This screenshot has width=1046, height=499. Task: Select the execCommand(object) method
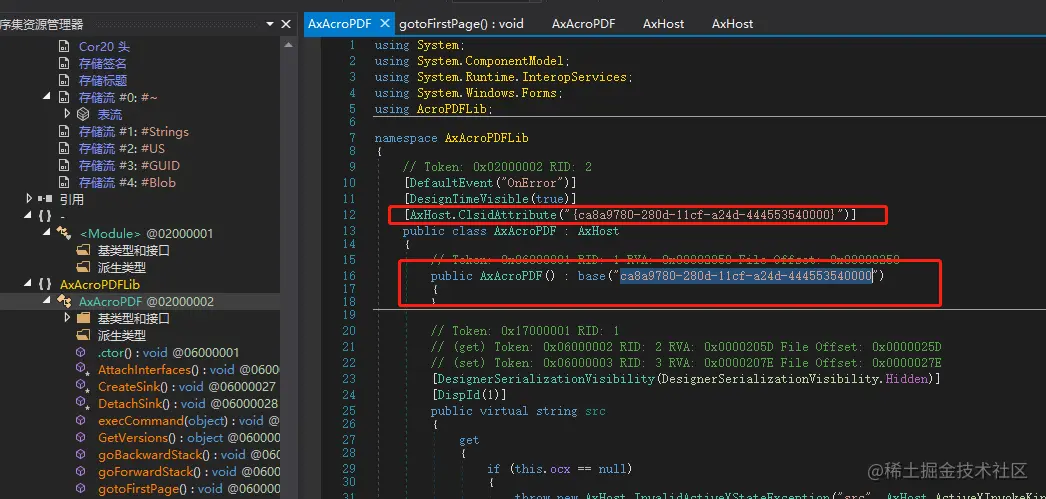point(189,420)
